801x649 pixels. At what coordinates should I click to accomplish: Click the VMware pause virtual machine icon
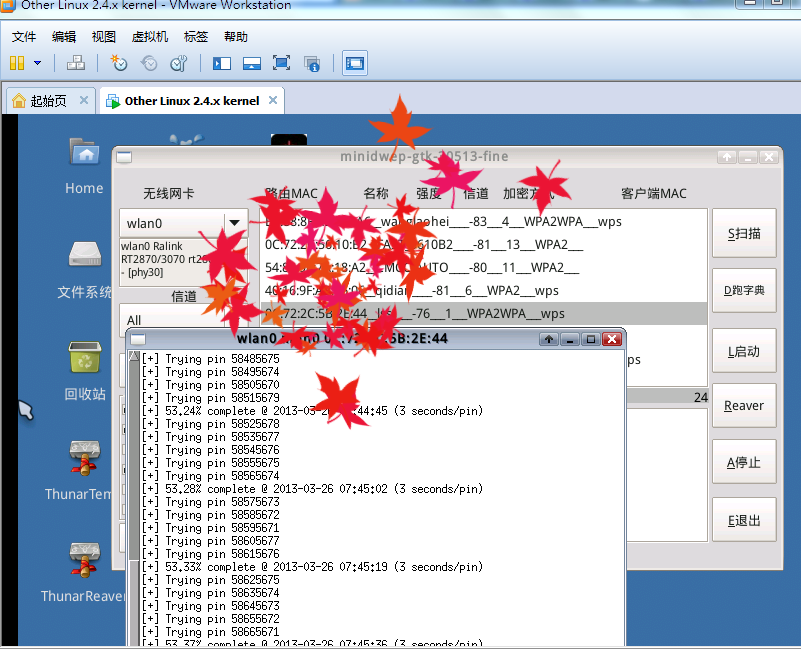point(17,63)
